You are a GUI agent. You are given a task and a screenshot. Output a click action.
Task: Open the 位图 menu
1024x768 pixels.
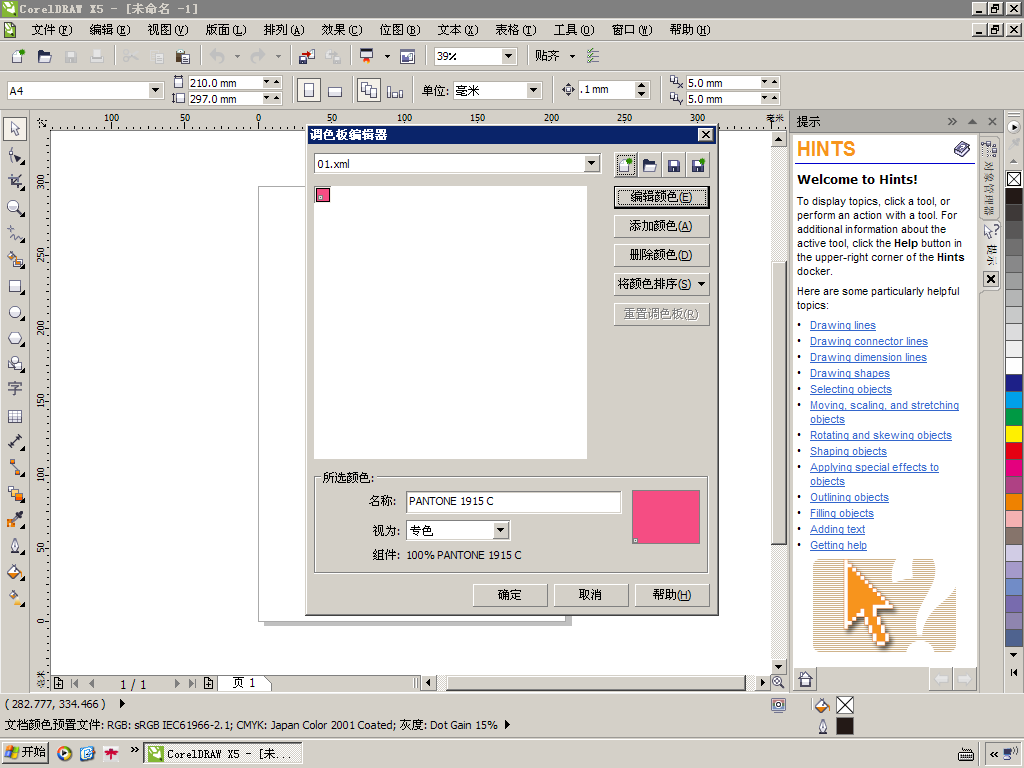coord(399,30)
